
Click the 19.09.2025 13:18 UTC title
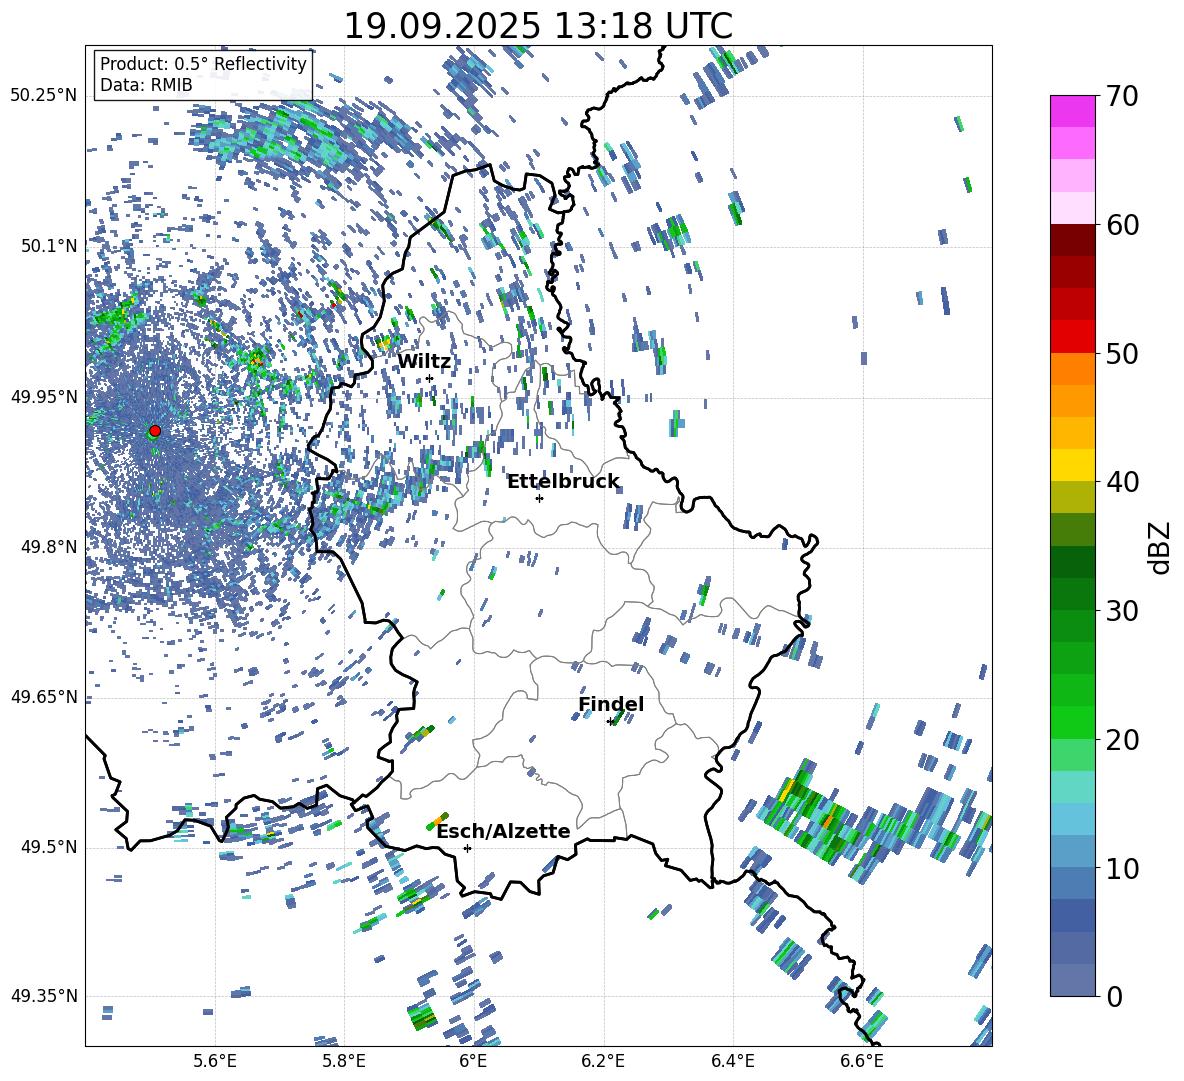click(x=538, y=26)
